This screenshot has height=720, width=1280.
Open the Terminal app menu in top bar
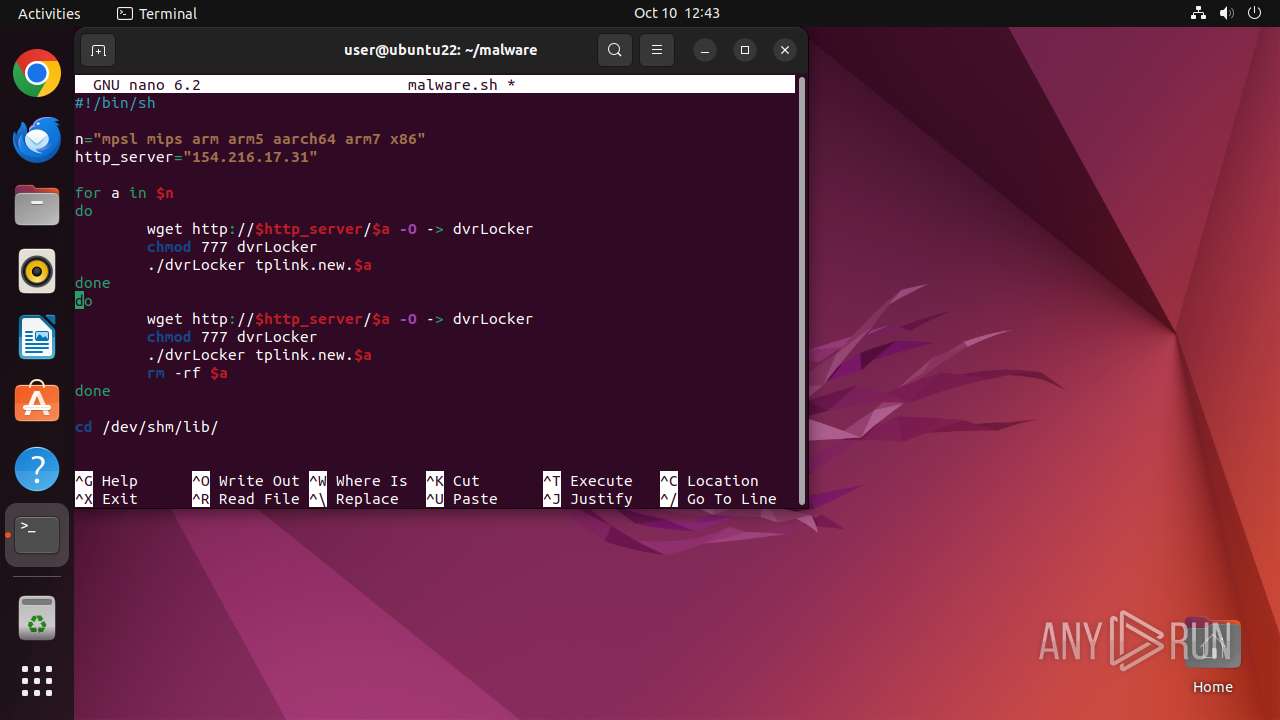coord(157,13)
